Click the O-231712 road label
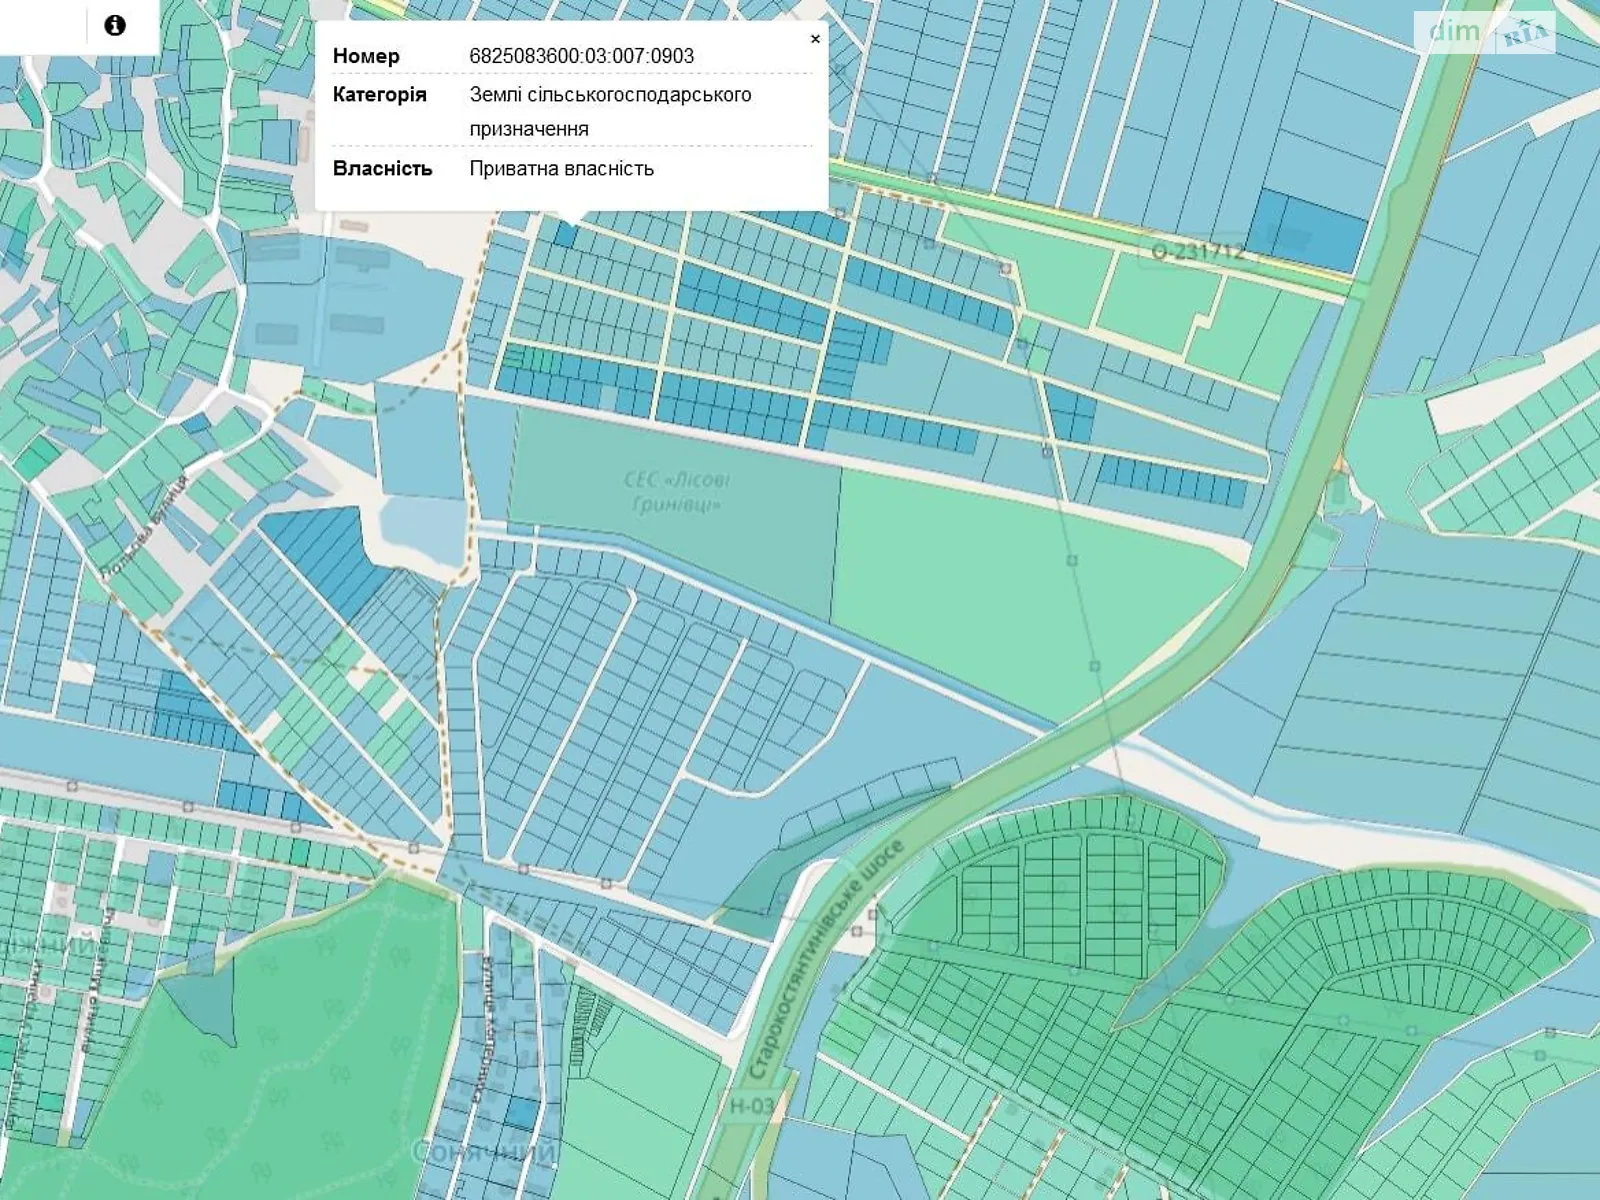This screenshot has width=1600, height=1200. pyautogui.click(x=1198, y=251)
